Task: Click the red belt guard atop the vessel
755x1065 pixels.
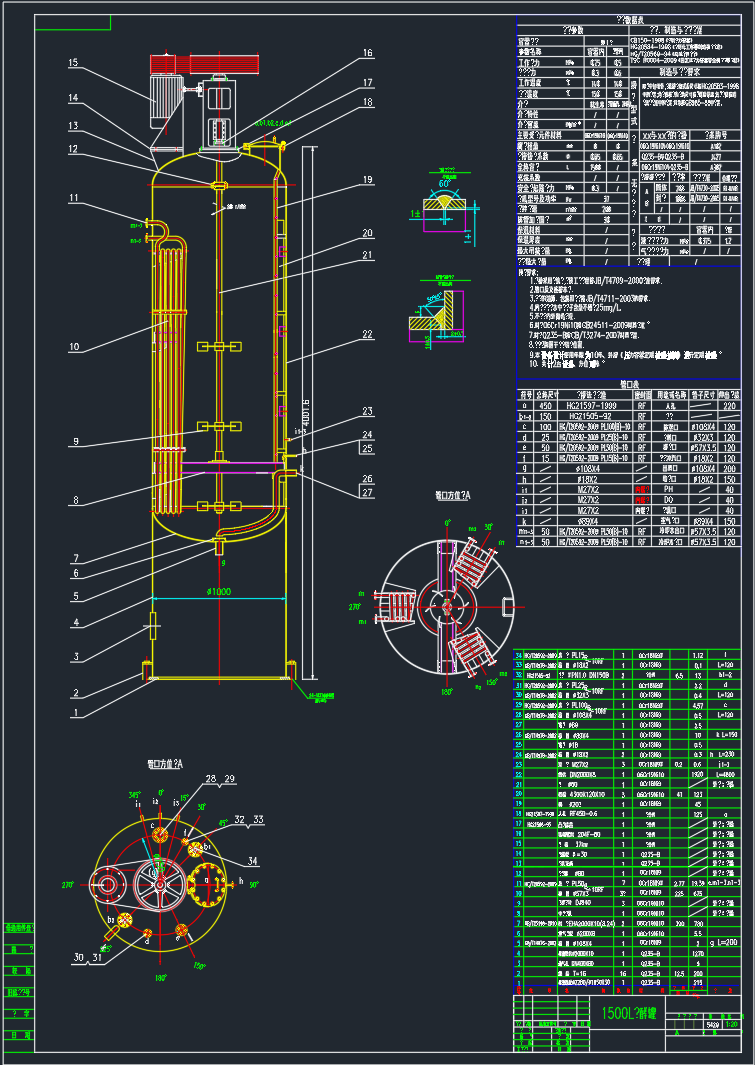Action: coord(202,65)
